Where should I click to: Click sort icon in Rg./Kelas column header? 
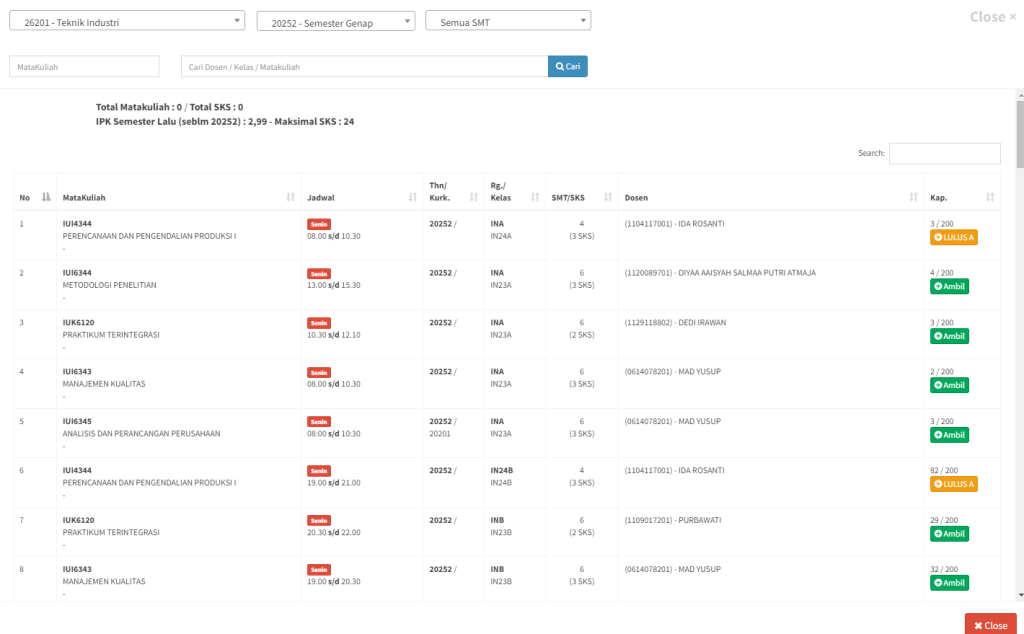click(x=535, y=197)
